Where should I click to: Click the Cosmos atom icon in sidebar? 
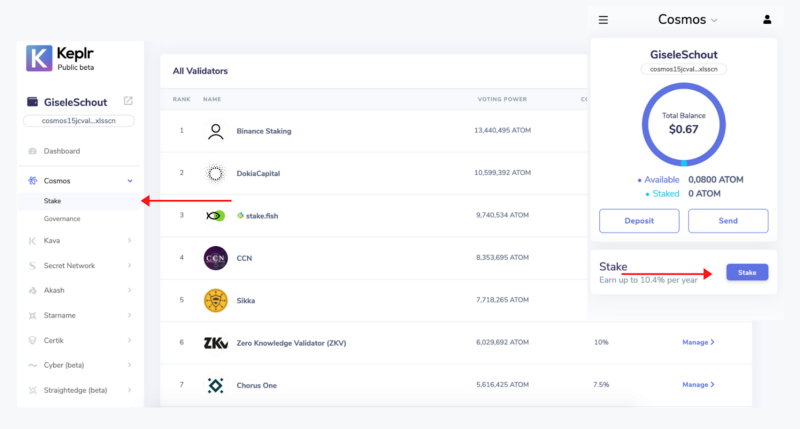click(32, 181)
